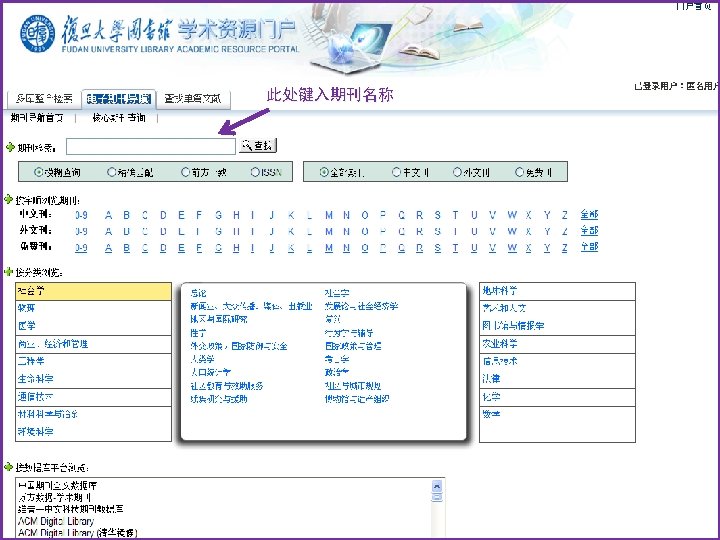Select the 全部期刊 radio option
Screen dimensions: 720x540
[x=324, y=172]
